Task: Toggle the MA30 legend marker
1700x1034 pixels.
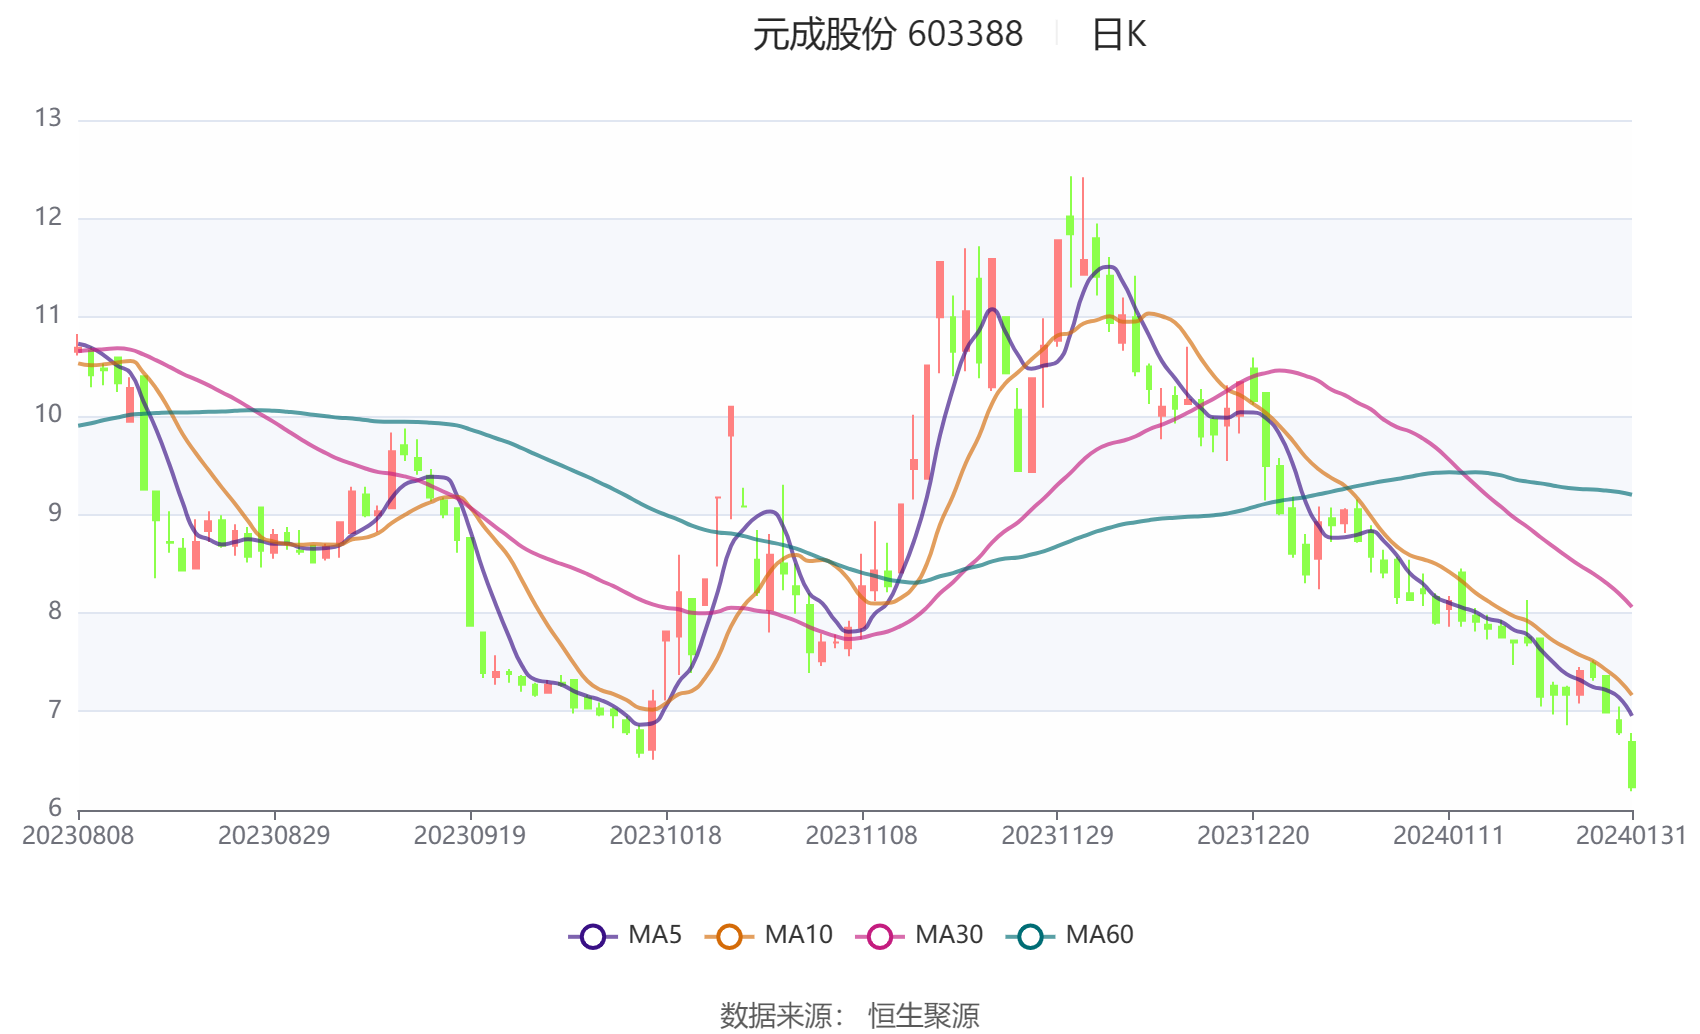Action: click(x=880, y=937)
